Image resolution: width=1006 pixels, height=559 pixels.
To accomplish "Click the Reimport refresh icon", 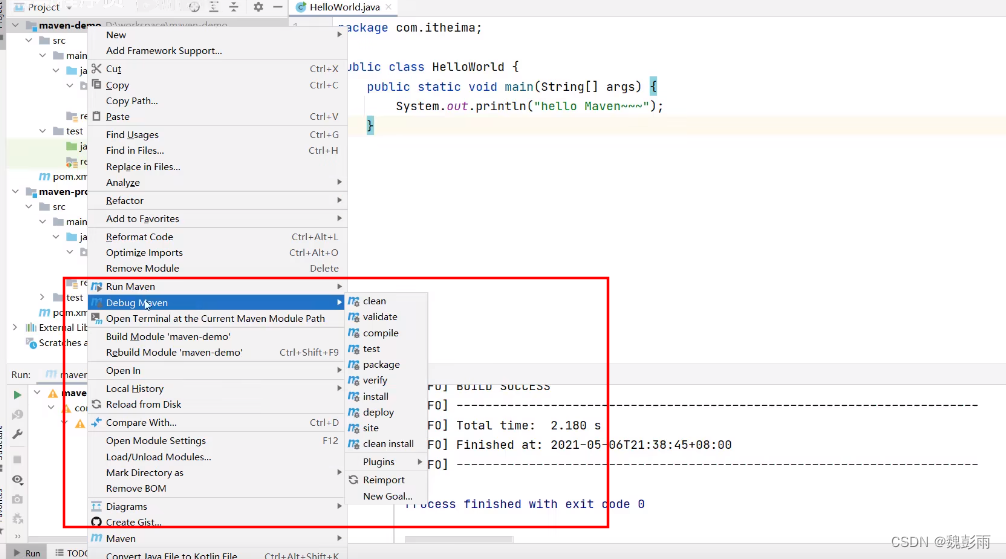I will (x=354, y=479).
